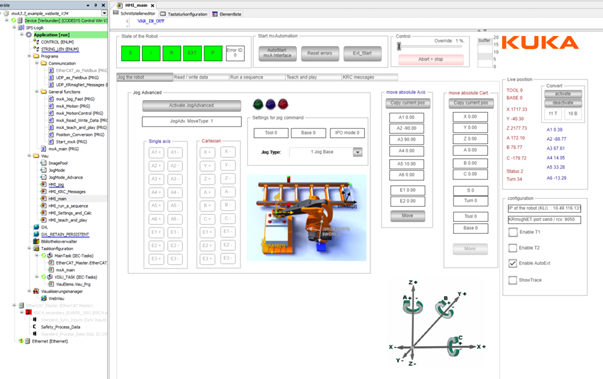Screen dimensions: 603x379
Task: Click the IPO mode 0 field
Action: (347, 133)
